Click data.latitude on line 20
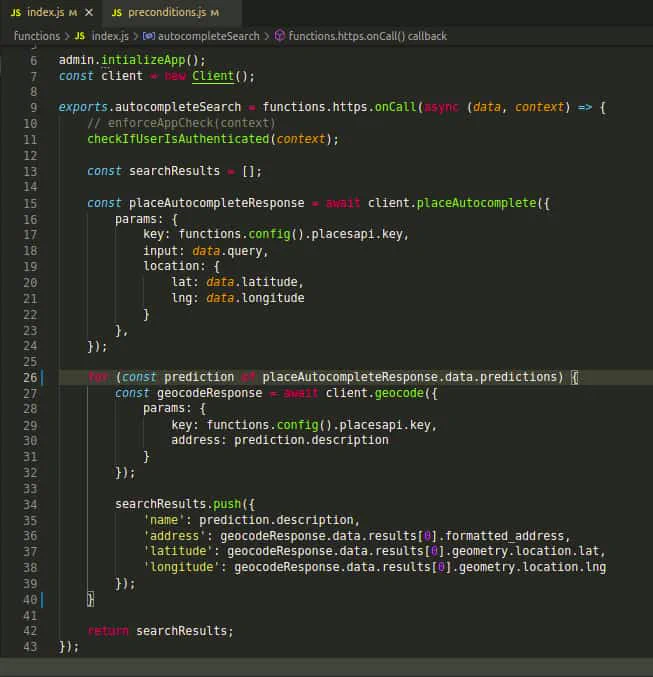The width and height of the screenshot is (653, 677). (252, 282)
